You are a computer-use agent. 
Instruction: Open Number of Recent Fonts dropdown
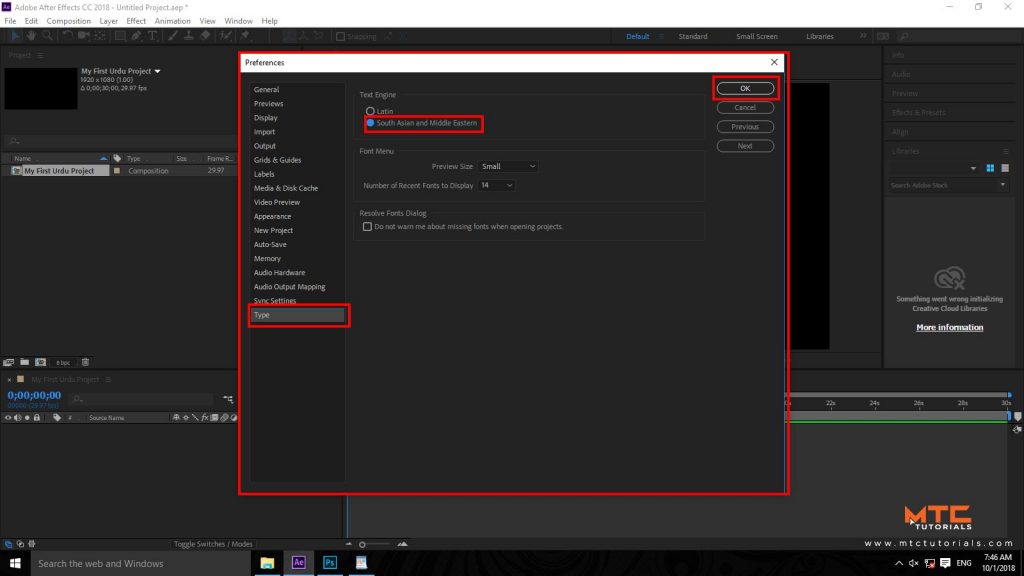coord(496,185)
